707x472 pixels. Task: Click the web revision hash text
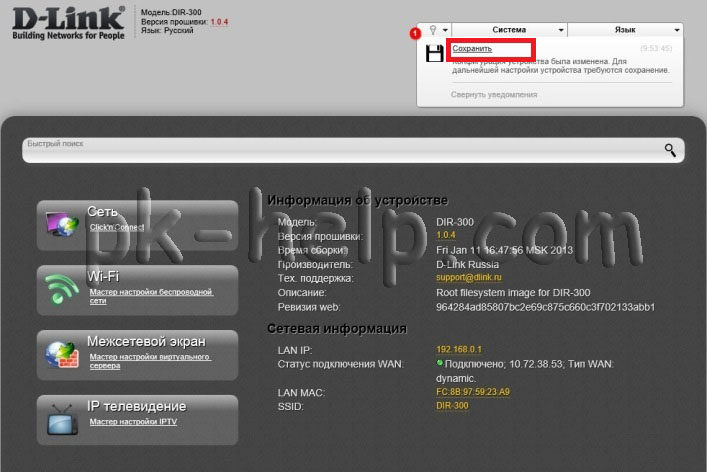(545, 307)
